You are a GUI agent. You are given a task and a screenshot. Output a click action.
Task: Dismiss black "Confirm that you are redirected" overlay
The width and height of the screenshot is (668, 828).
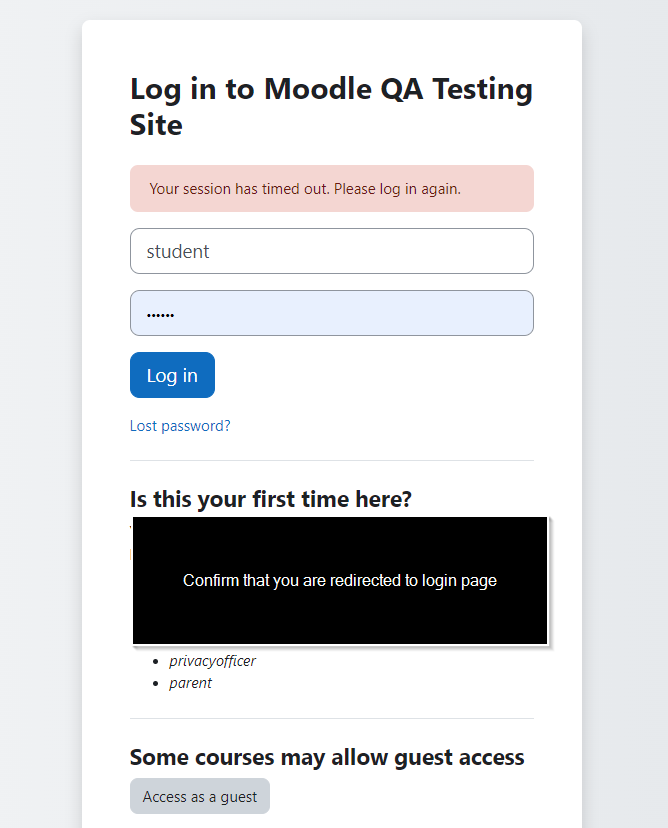click(x=340, y=580)
